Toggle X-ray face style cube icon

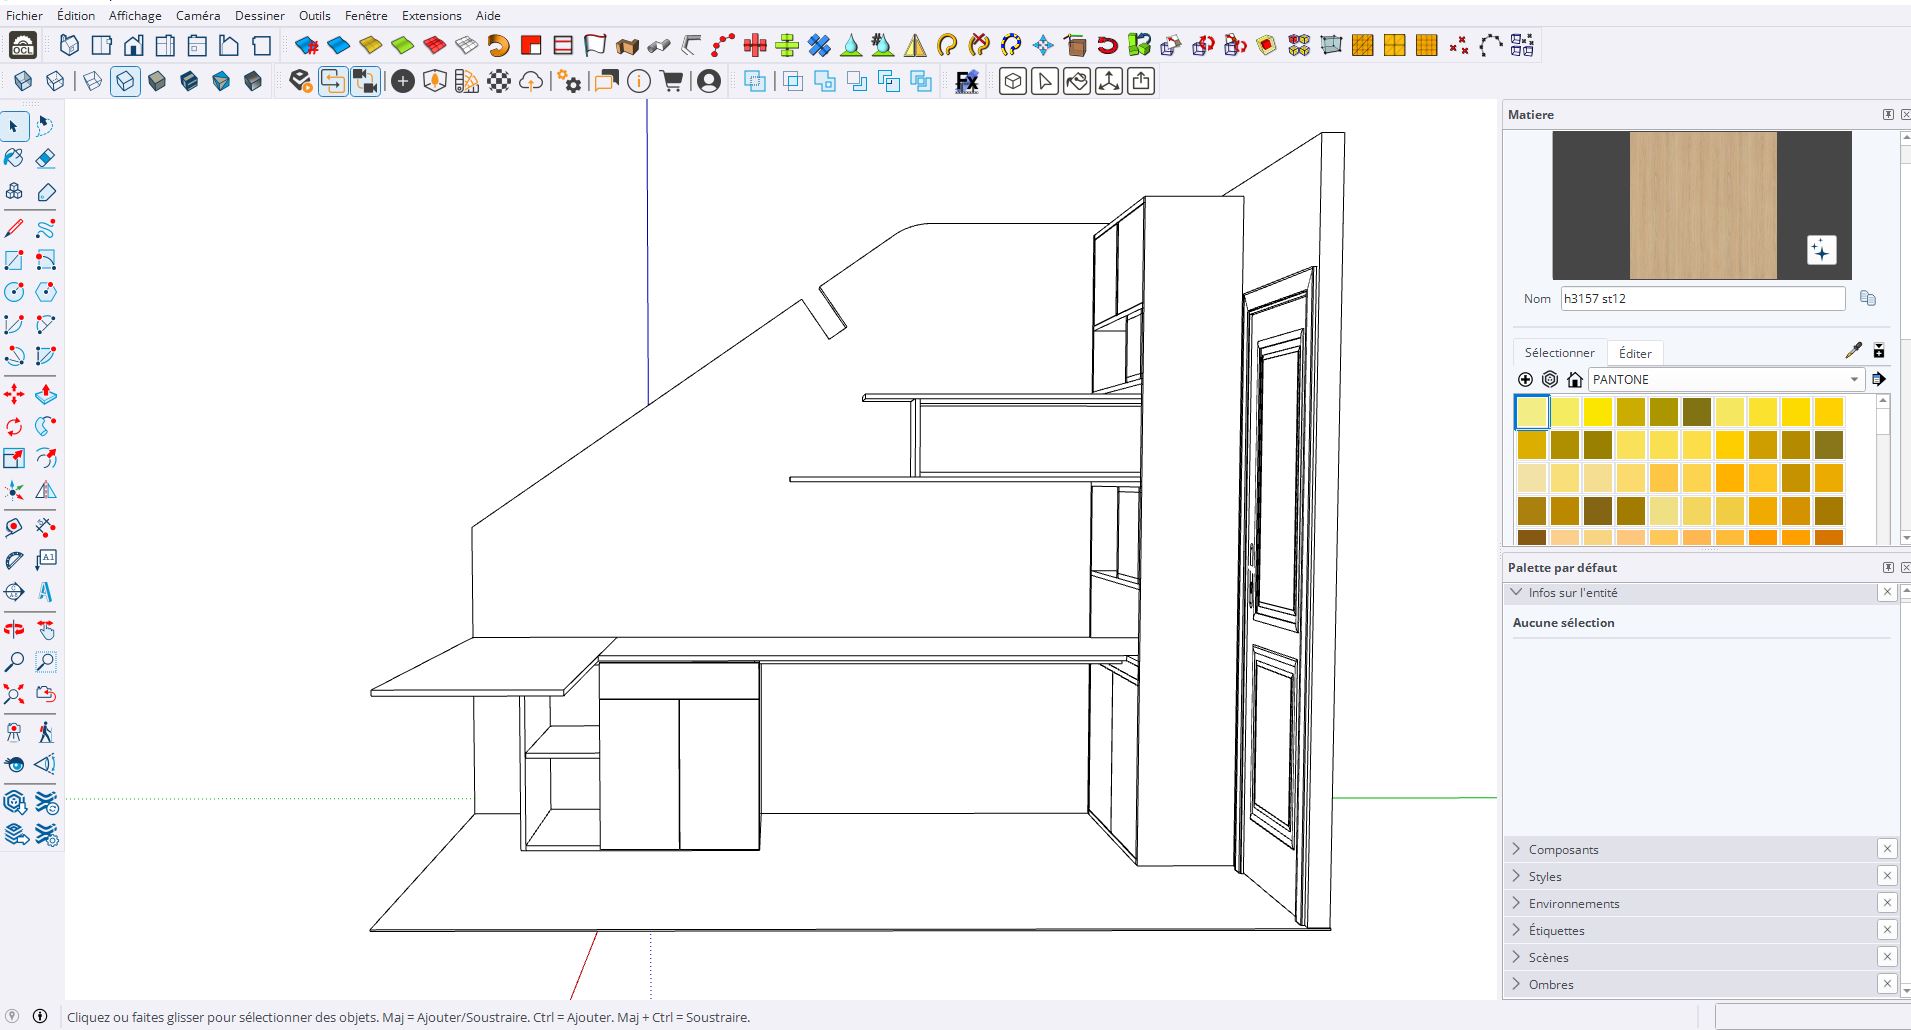[23, 82]
